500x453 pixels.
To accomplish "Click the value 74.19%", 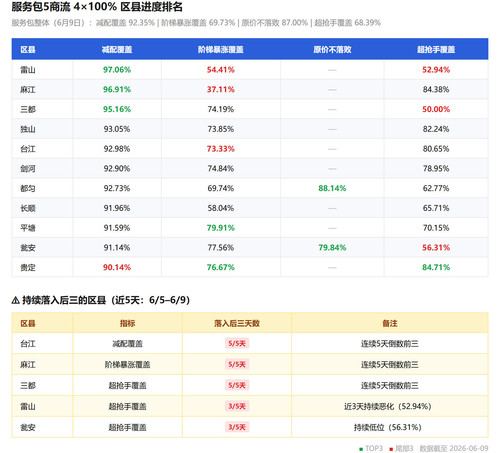I will [x=221, y=109].
